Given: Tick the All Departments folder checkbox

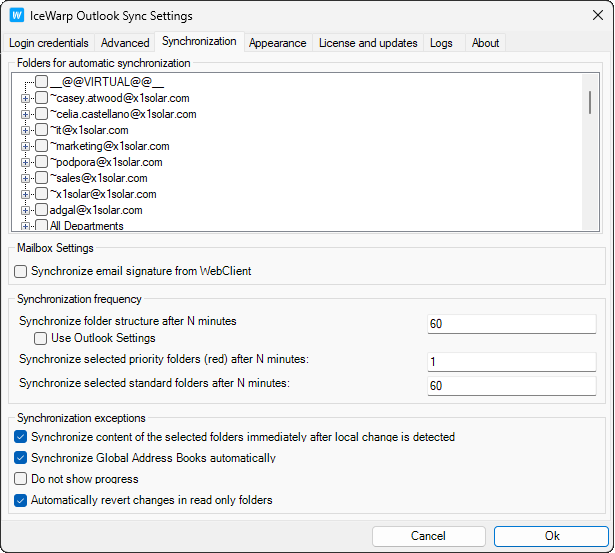Looking at the screenshot, I should (x=42, y=226).
